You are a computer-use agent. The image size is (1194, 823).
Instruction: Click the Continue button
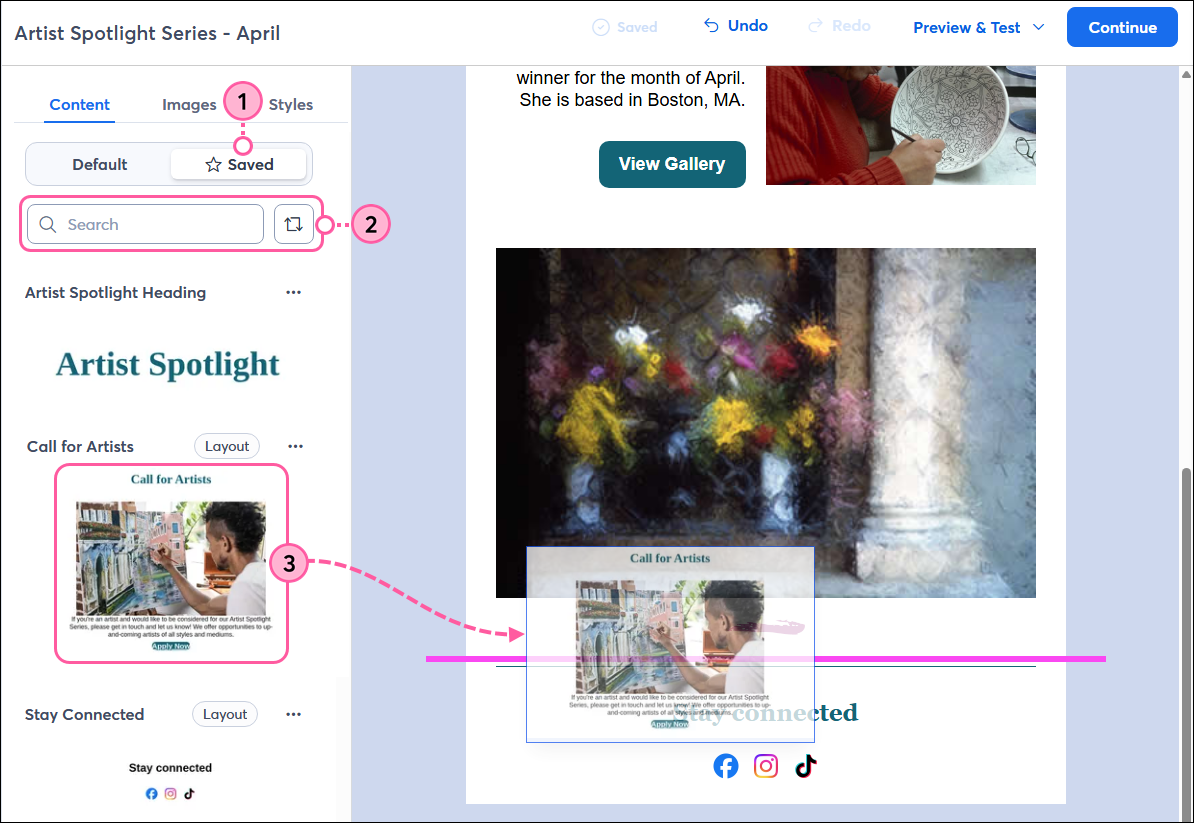point(1121,27)
